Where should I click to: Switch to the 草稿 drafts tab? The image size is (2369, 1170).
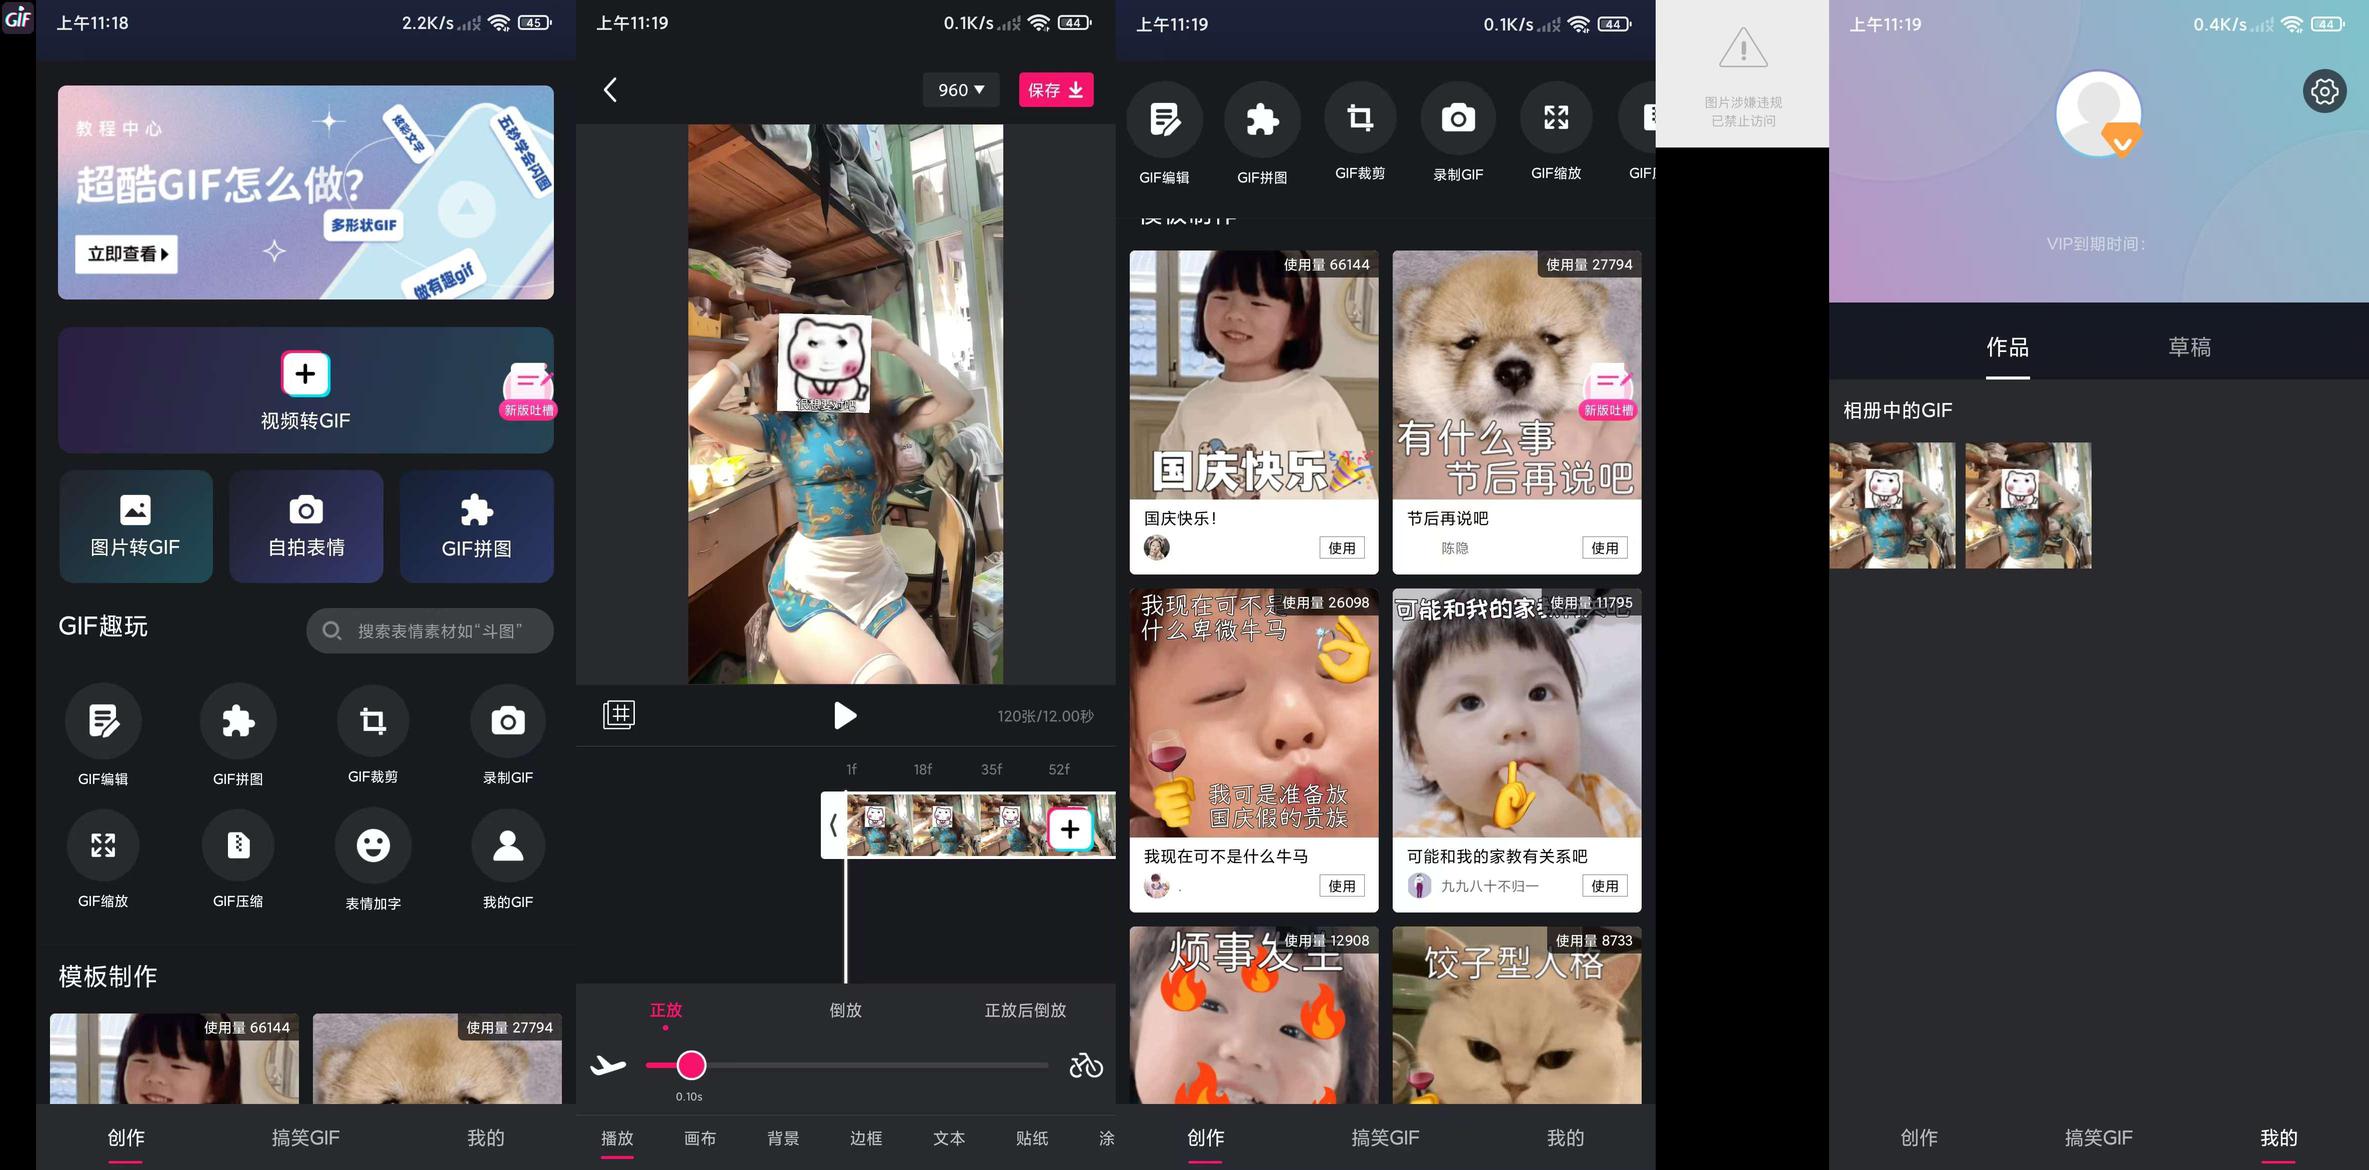(2189, 347)
